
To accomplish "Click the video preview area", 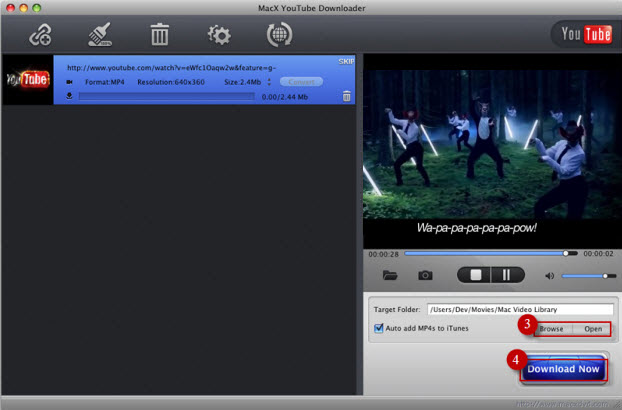I will (490, 151).
